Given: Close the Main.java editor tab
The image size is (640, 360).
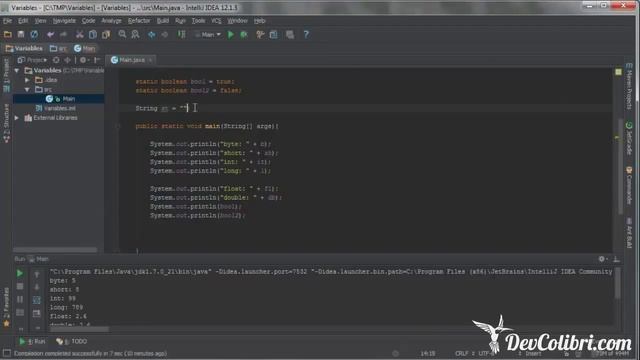Looking at the screenshot, I should [x=150, y=60].
